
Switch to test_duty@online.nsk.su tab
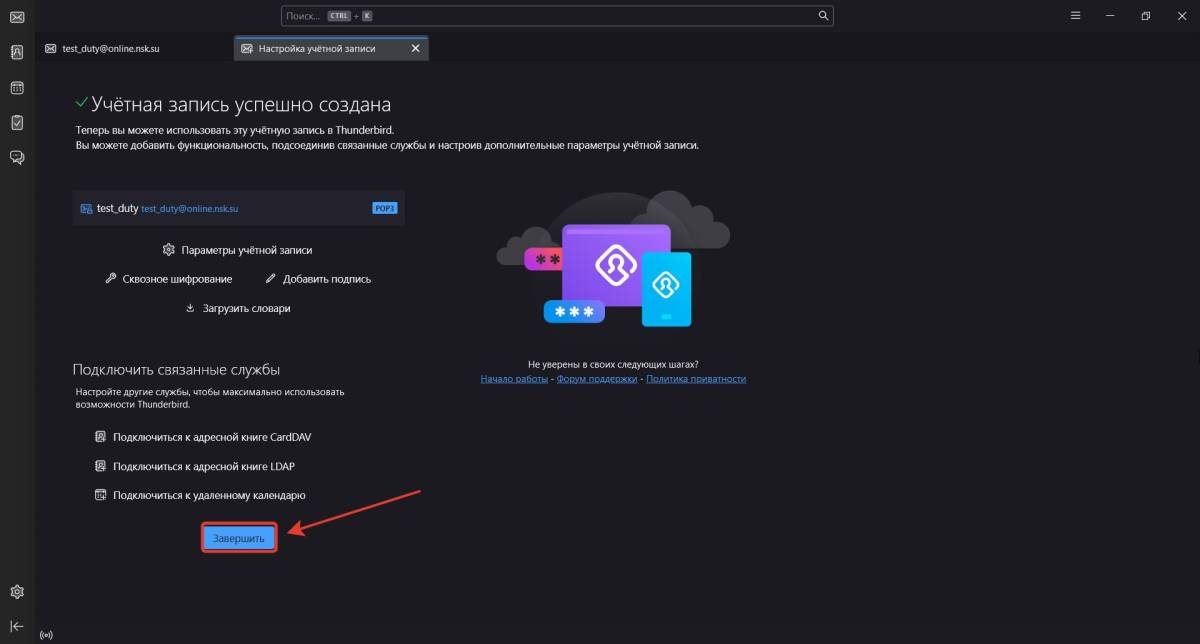tap(110, 48)
